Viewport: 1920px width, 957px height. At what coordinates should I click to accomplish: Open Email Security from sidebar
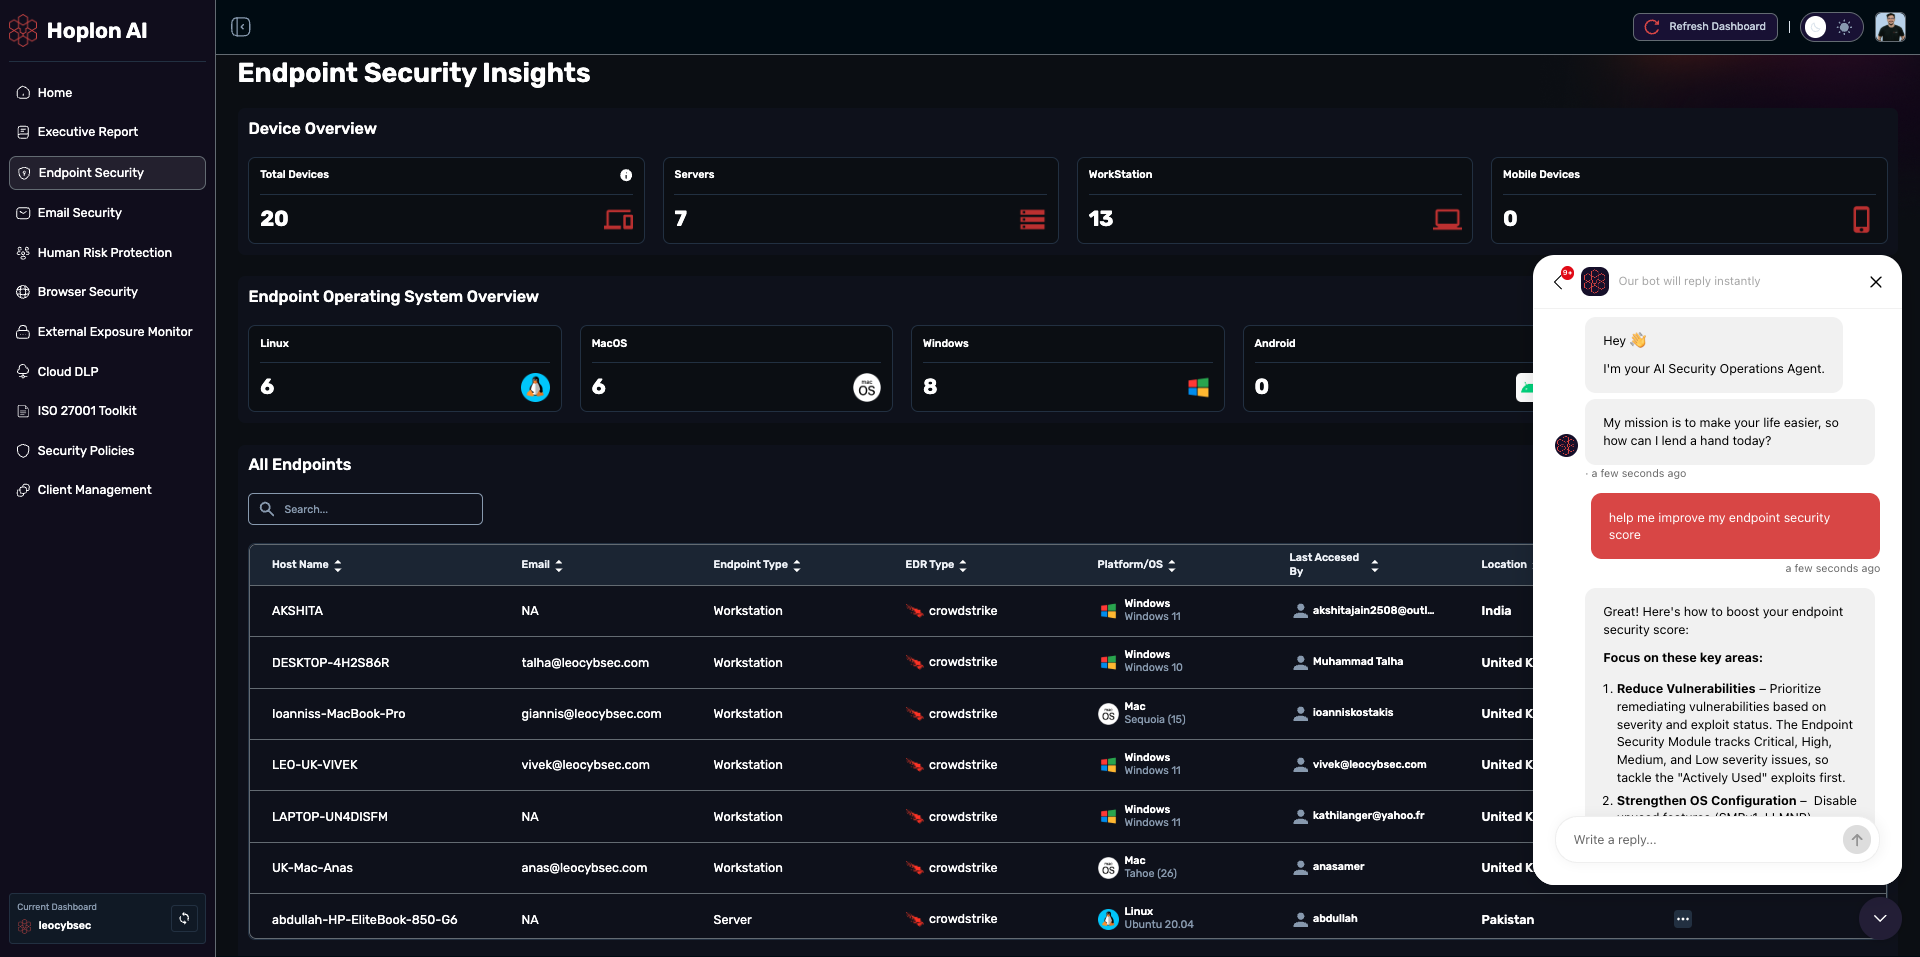pyautogui.click(x=80, y=213)
